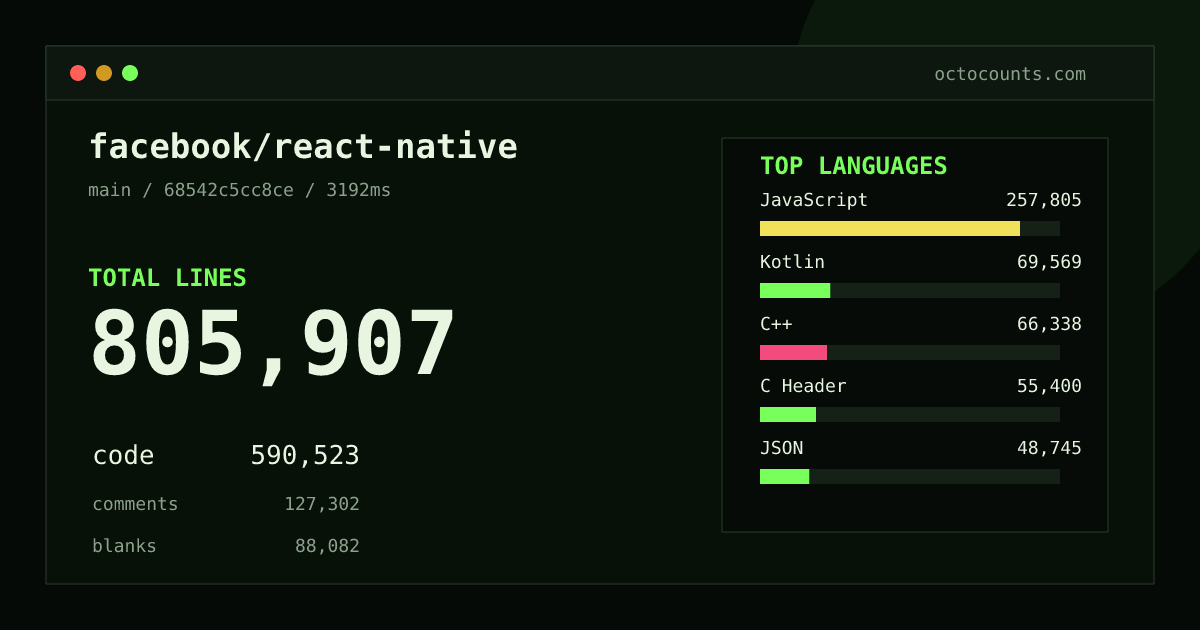Select the blanks row label

124,546
